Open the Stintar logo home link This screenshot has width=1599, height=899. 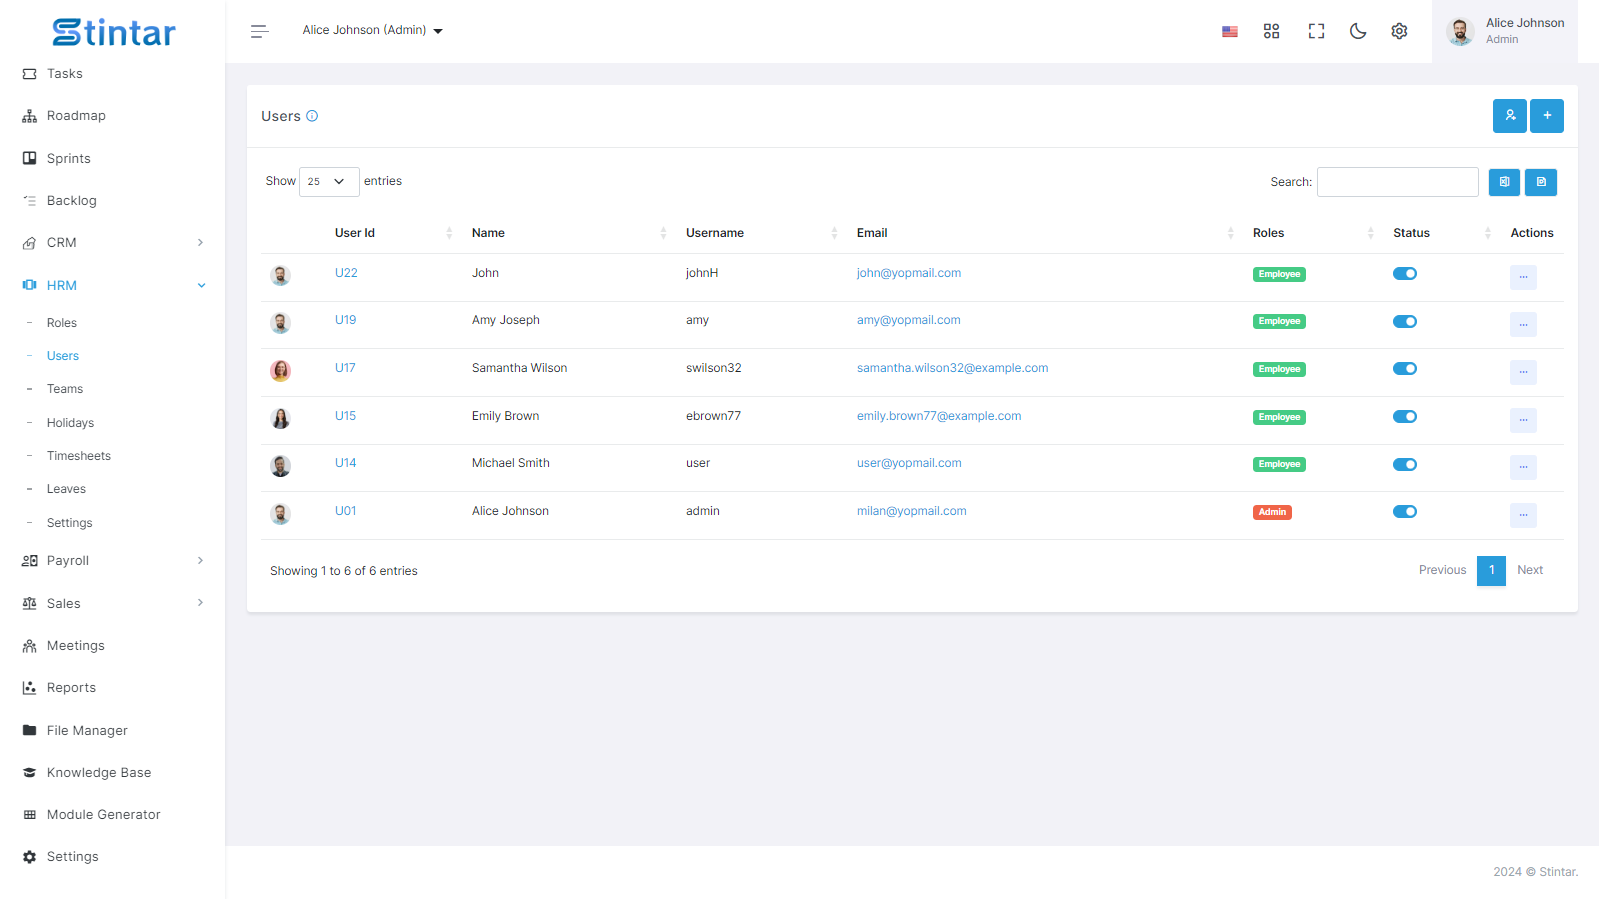[113, 32]
